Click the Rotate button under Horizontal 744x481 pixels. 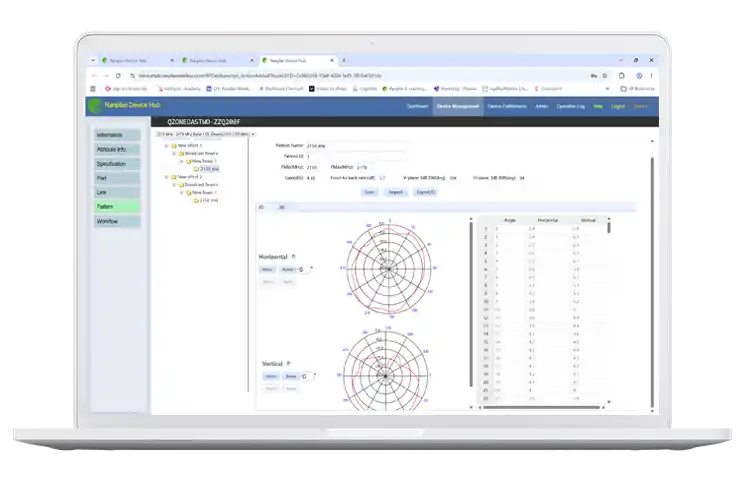point(288,269)
